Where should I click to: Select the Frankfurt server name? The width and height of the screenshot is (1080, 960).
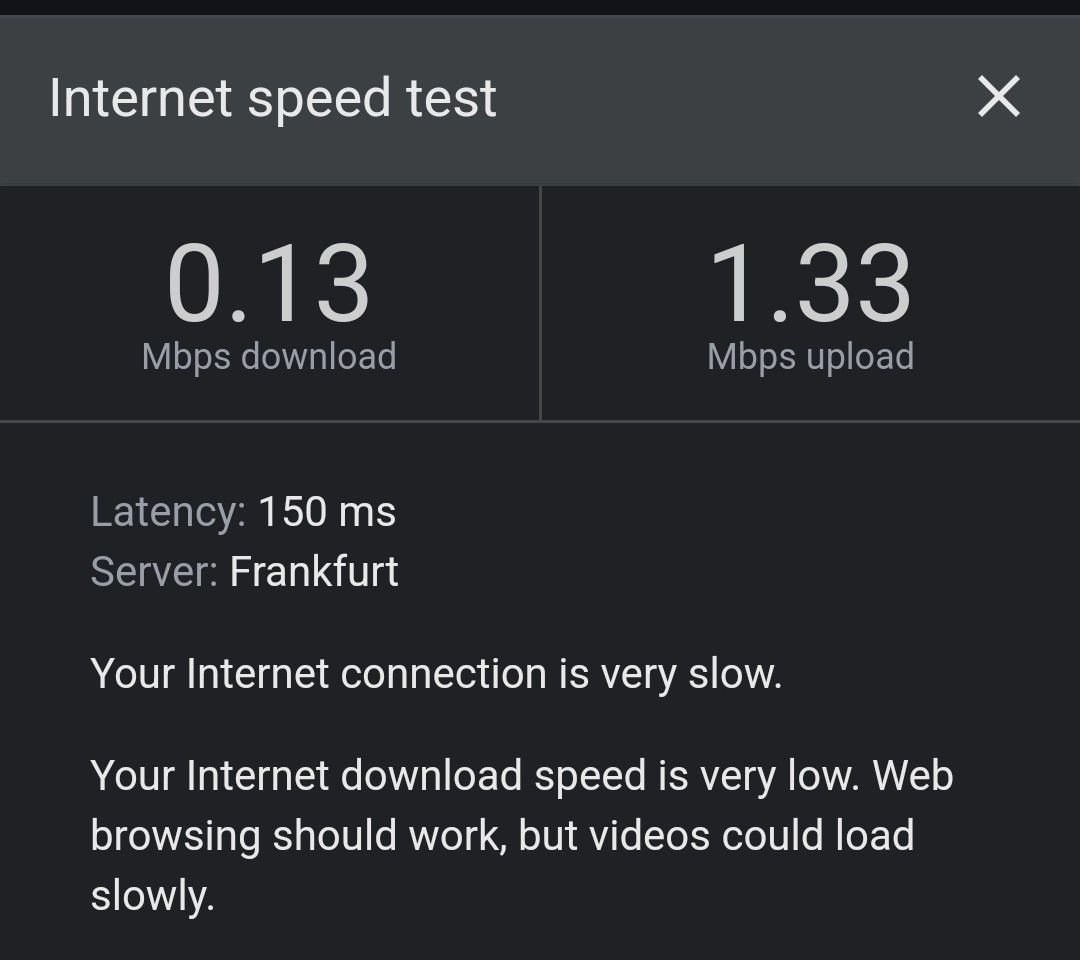coord(314,572)
